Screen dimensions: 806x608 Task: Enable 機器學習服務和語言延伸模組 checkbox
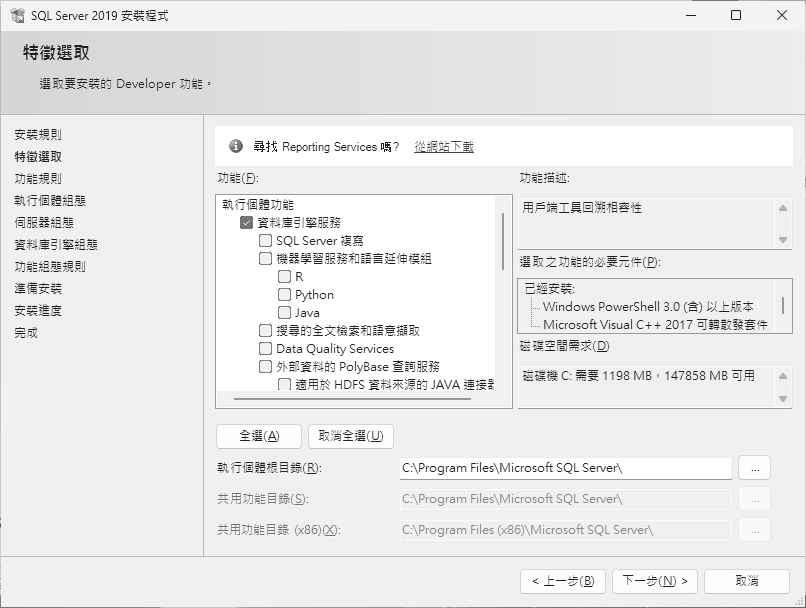(x=265, y=259)
